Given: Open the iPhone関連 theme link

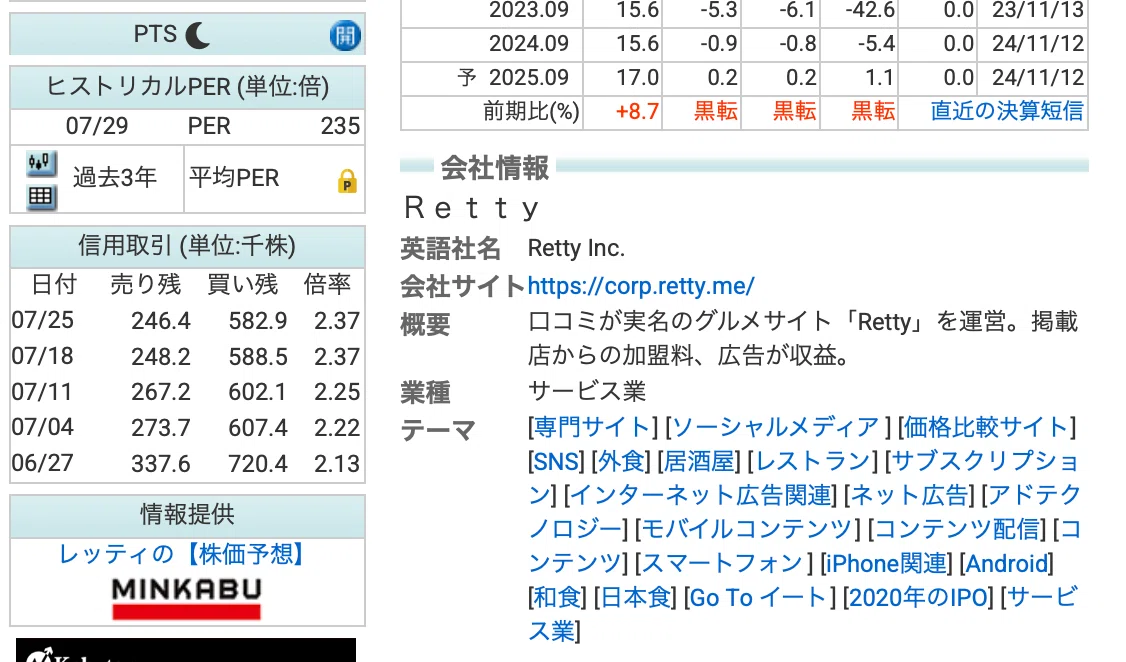Looking at the screenshot, I should (x=886, y=563).
